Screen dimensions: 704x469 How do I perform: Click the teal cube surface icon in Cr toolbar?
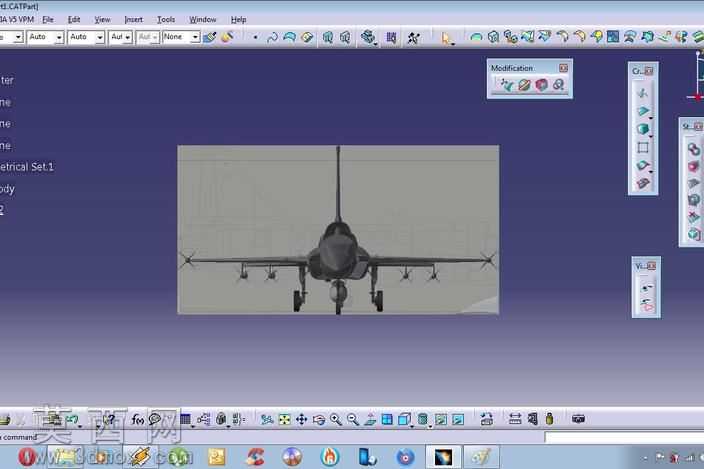point(643,129)
